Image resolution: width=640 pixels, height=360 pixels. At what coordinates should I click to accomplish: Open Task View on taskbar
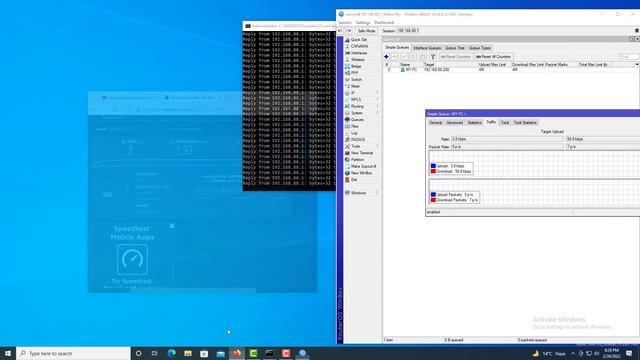(x=155, y=353)
